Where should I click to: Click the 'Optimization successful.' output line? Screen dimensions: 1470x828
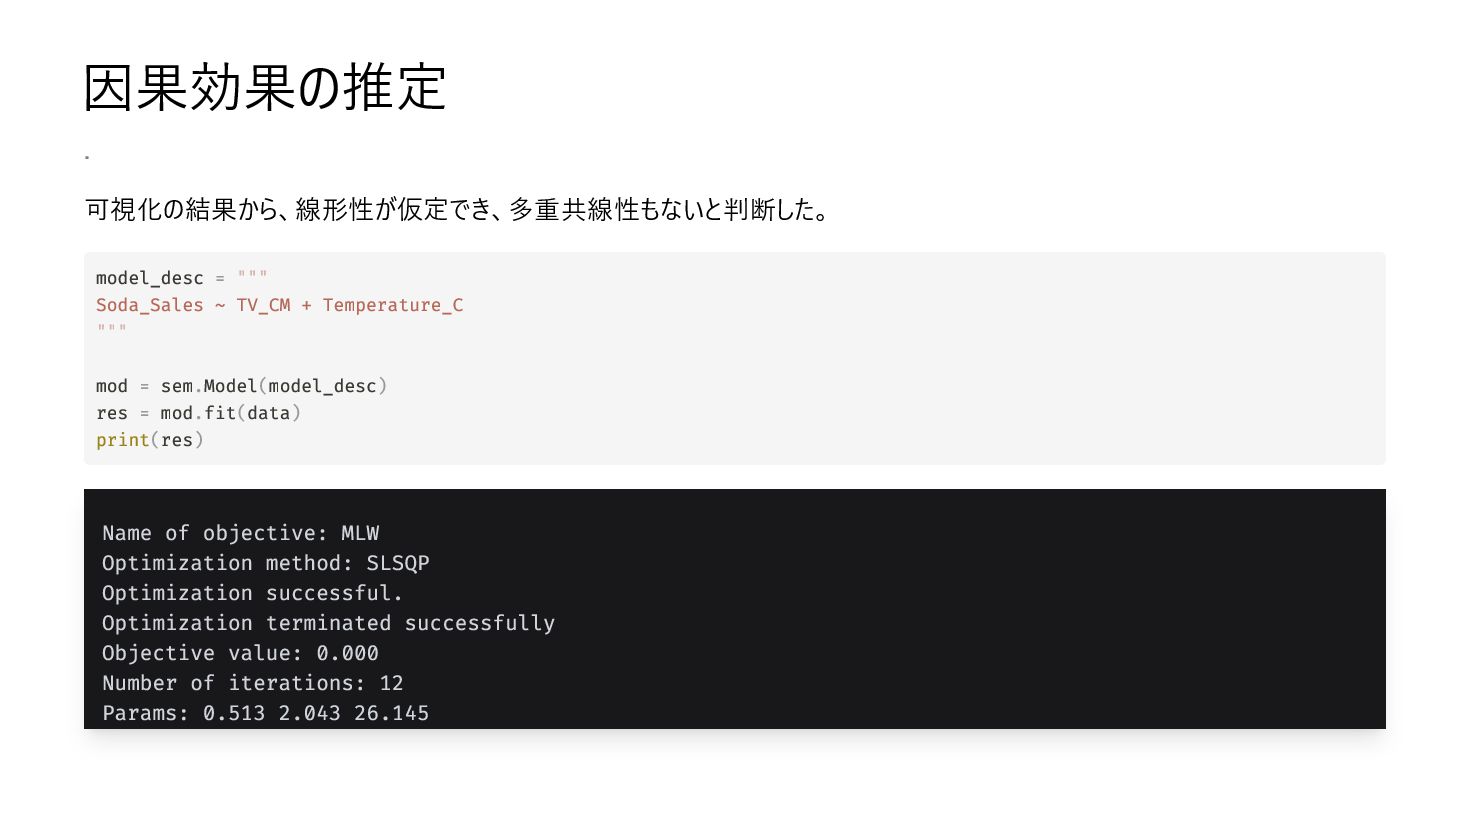click(253, 593)
